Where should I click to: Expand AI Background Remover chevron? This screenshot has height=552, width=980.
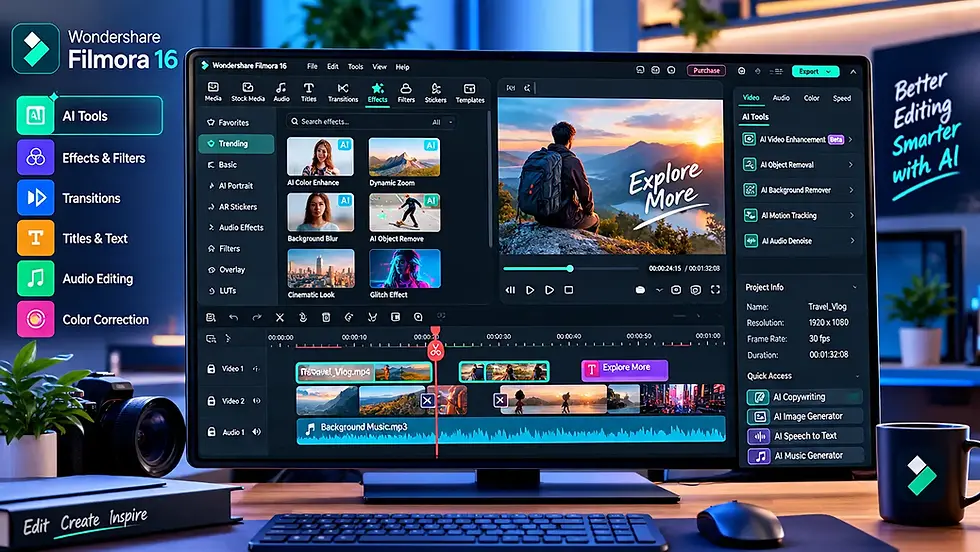[851, 190]
